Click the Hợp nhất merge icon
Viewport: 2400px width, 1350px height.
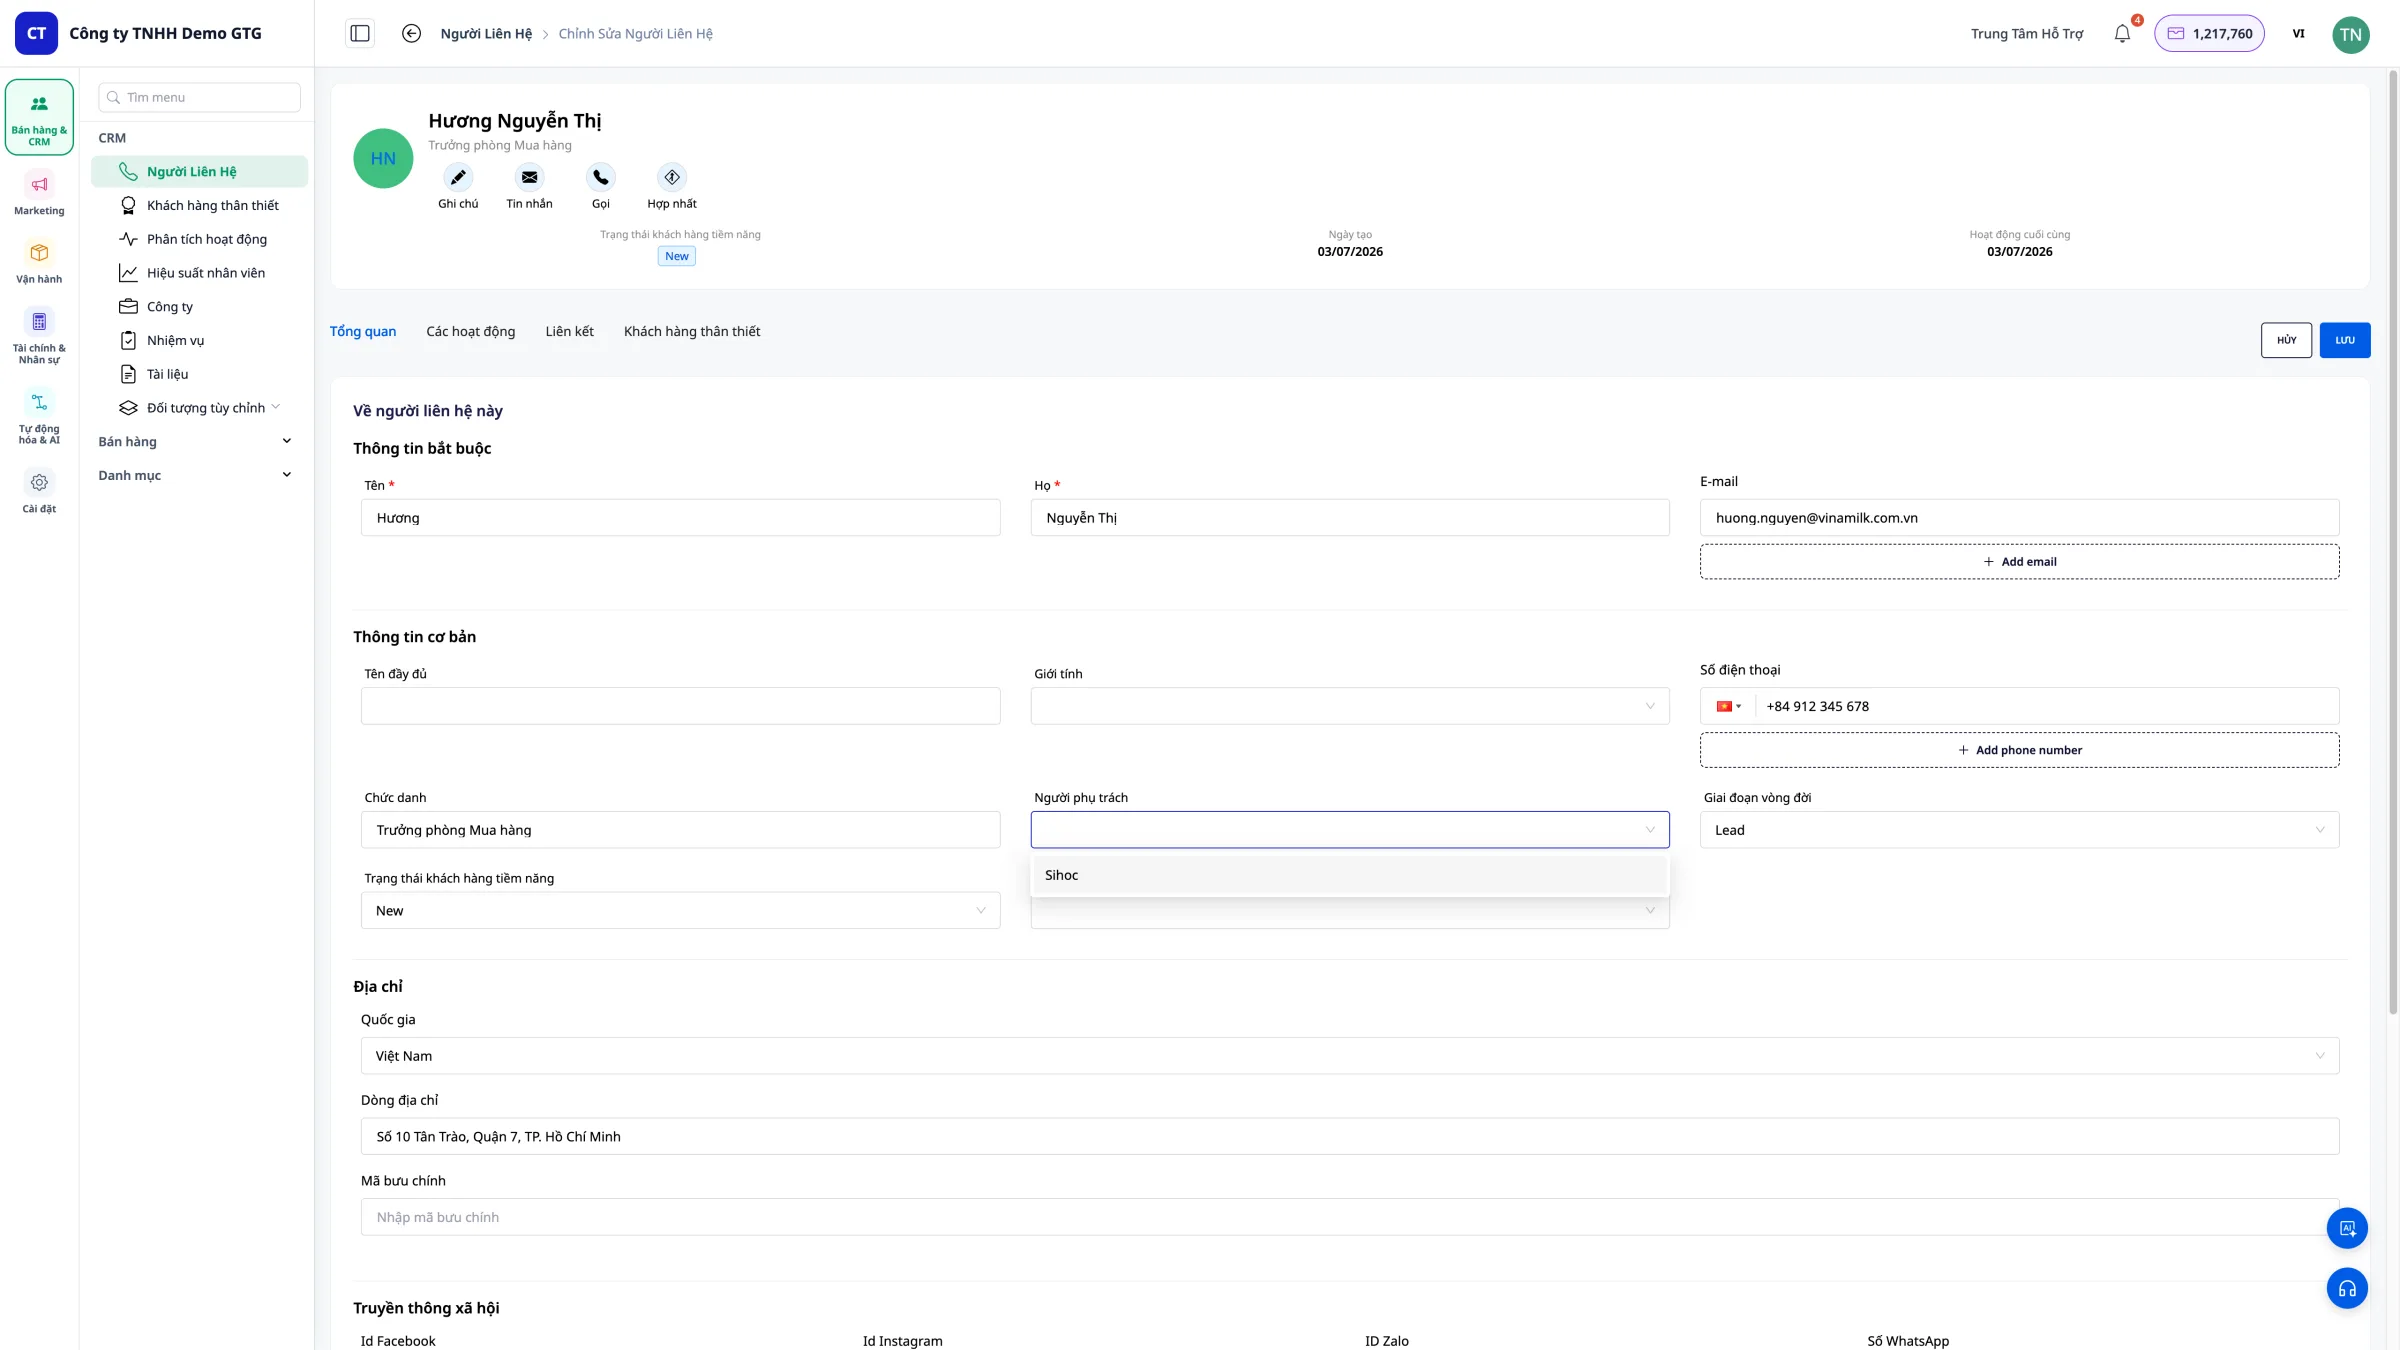click(672, 177)
